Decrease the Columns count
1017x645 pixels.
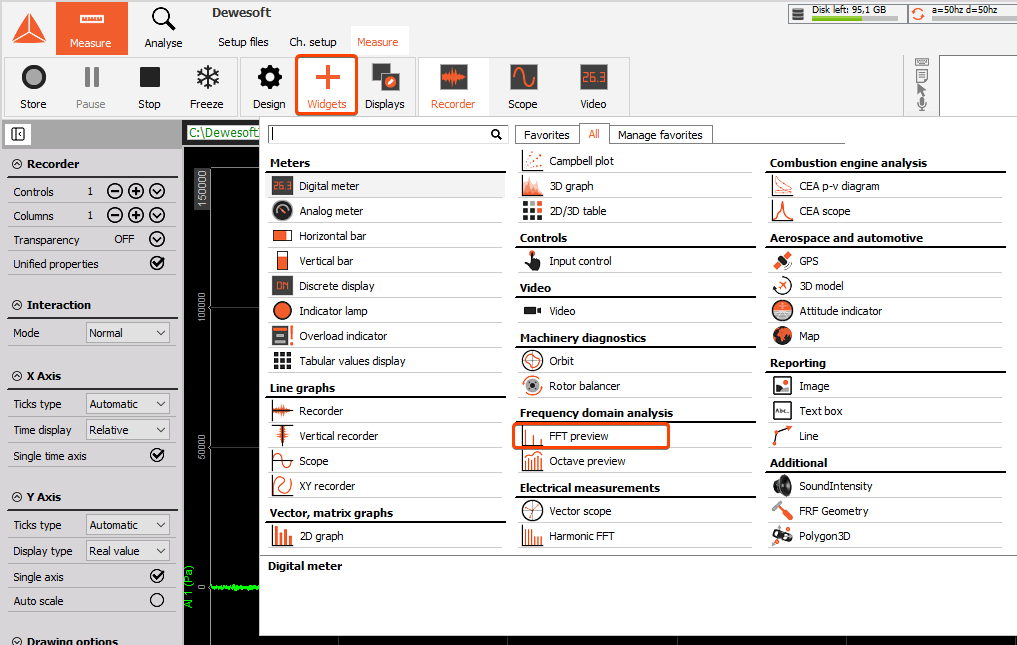pyautogui.click(x=115, y=215)
